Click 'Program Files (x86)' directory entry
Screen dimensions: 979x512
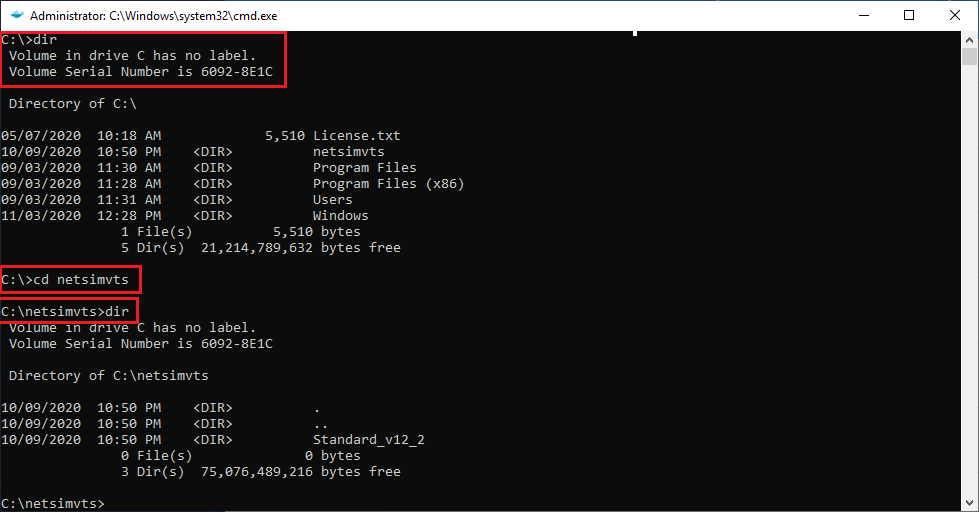point(388,184)
